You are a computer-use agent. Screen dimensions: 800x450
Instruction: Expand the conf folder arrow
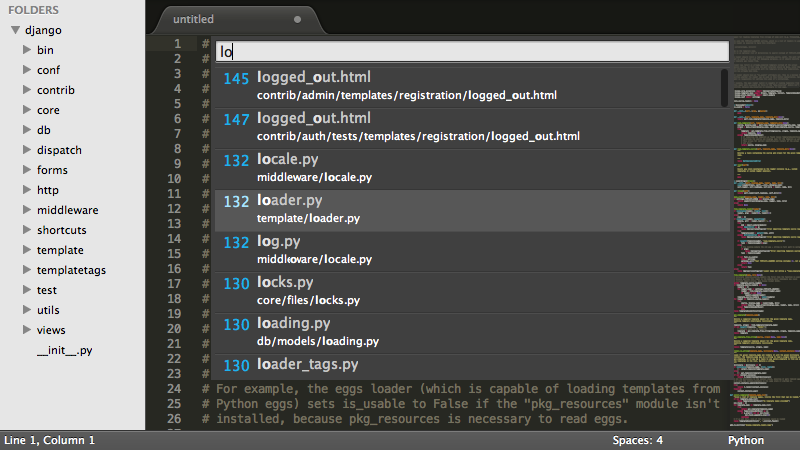[x=27, y=69]
